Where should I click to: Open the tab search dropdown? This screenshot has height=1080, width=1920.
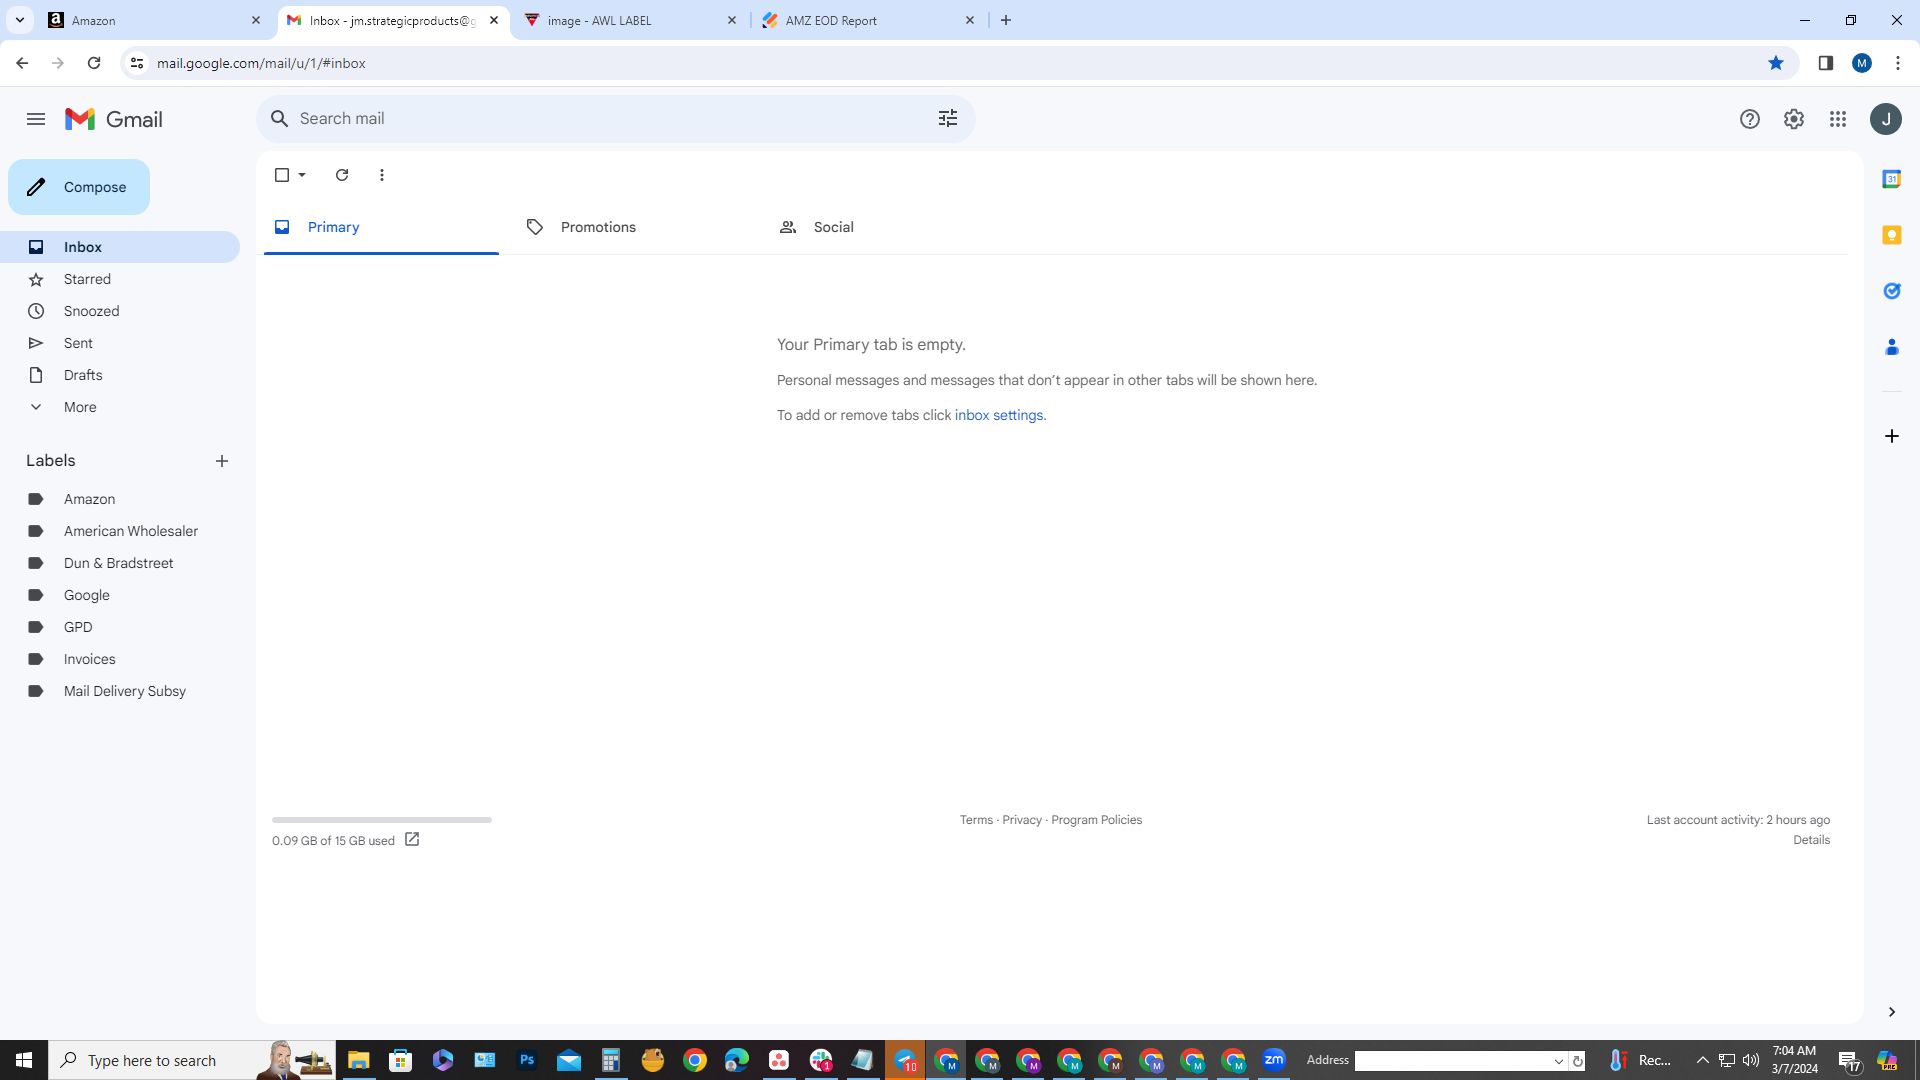[19, 20]
